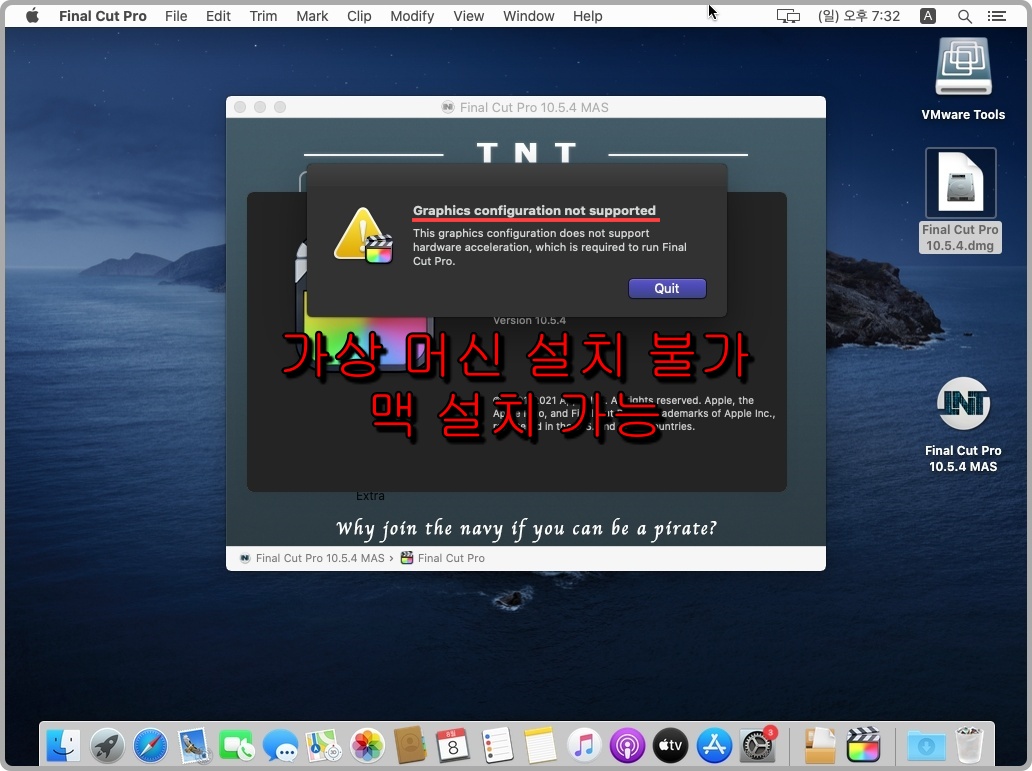The width and height of the screenshot is (1032, 771).
Task: Click the Korean input source indicator
Action: [x=928, y=15]
